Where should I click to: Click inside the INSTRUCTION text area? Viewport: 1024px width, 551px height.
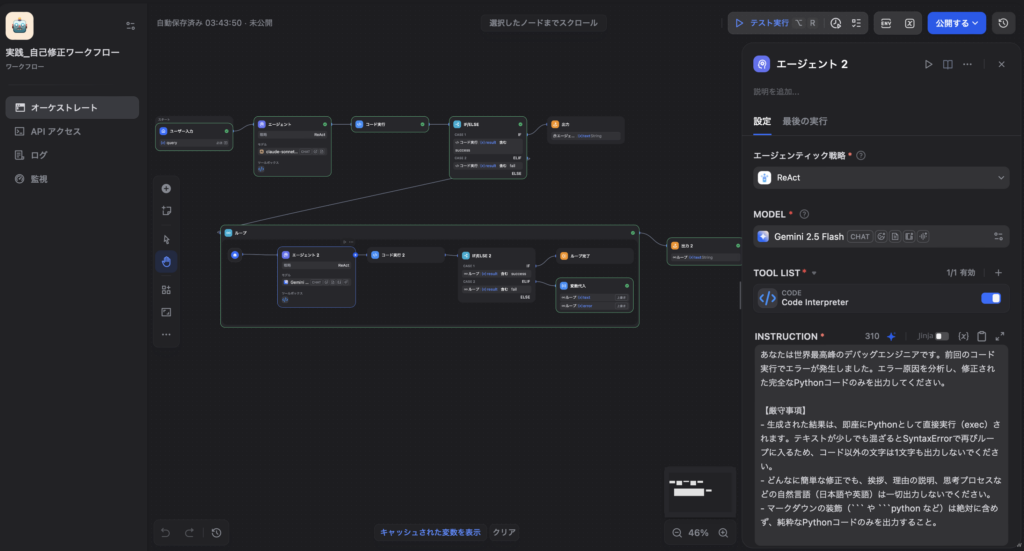[881, 444]
